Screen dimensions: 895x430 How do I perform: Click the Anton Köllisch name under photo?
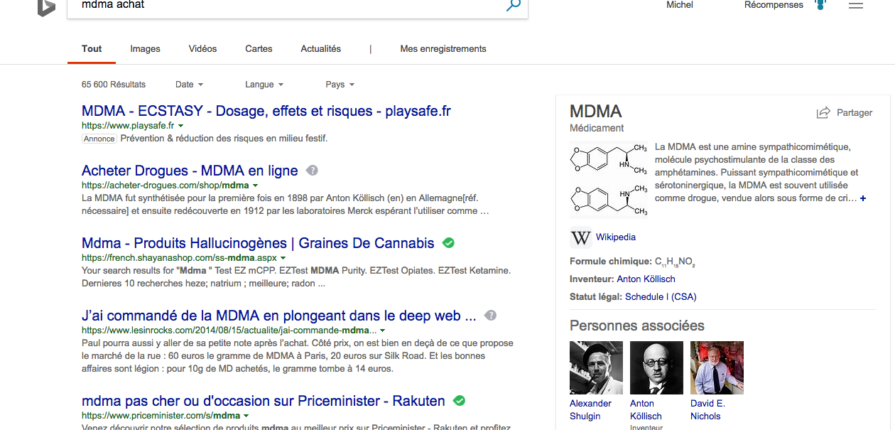[646, 409]
